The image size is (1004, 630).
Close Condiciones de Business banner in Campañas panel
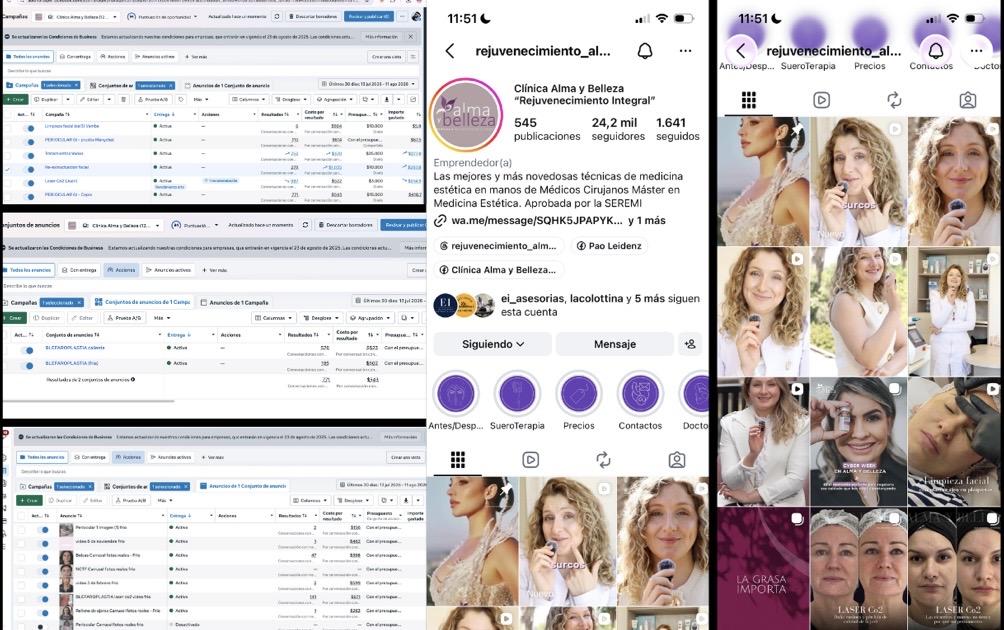point(411,36)
